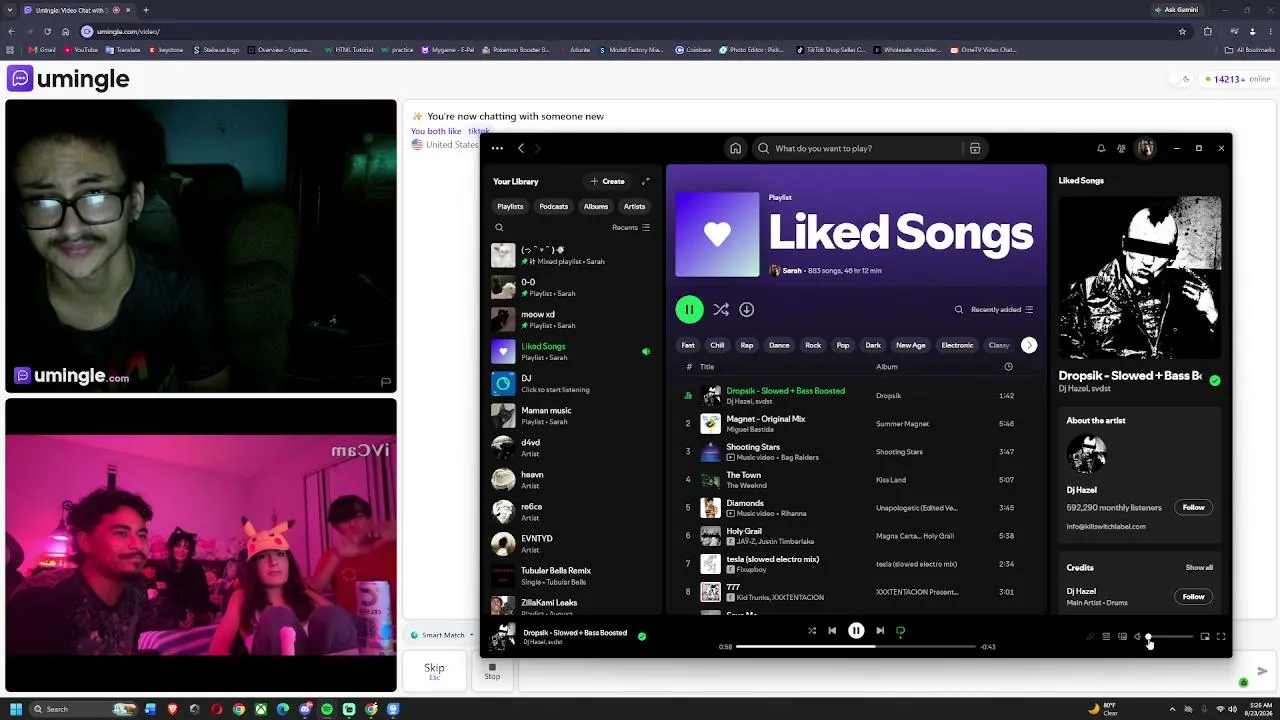1280x720 pixels.
Task: Open Spotify notifications bell
Action: tap(1101, 148)
